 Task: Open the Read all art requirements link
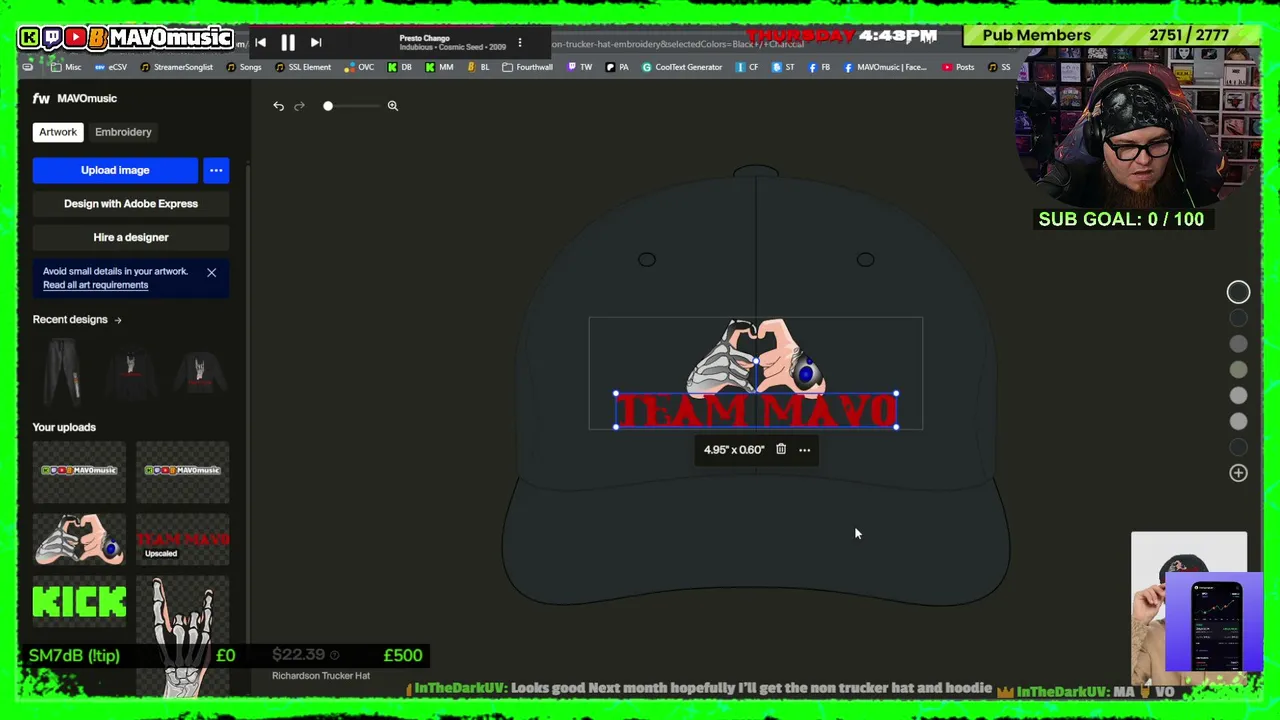point(95,285)
